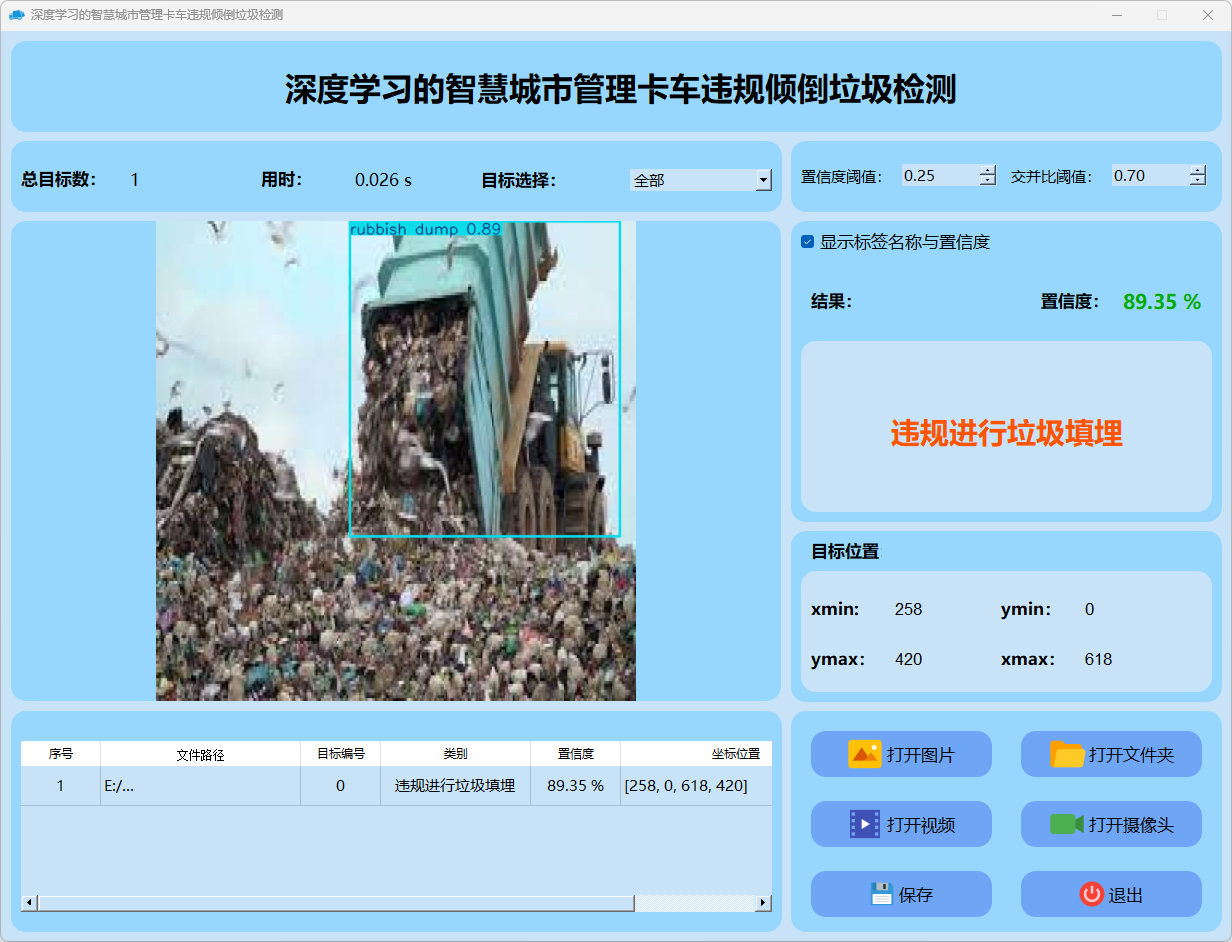Image resolution: width=1232 pixels, height=942 pixels.
Task: Click the 置信度 column header in table
Action: click(575, 754)
